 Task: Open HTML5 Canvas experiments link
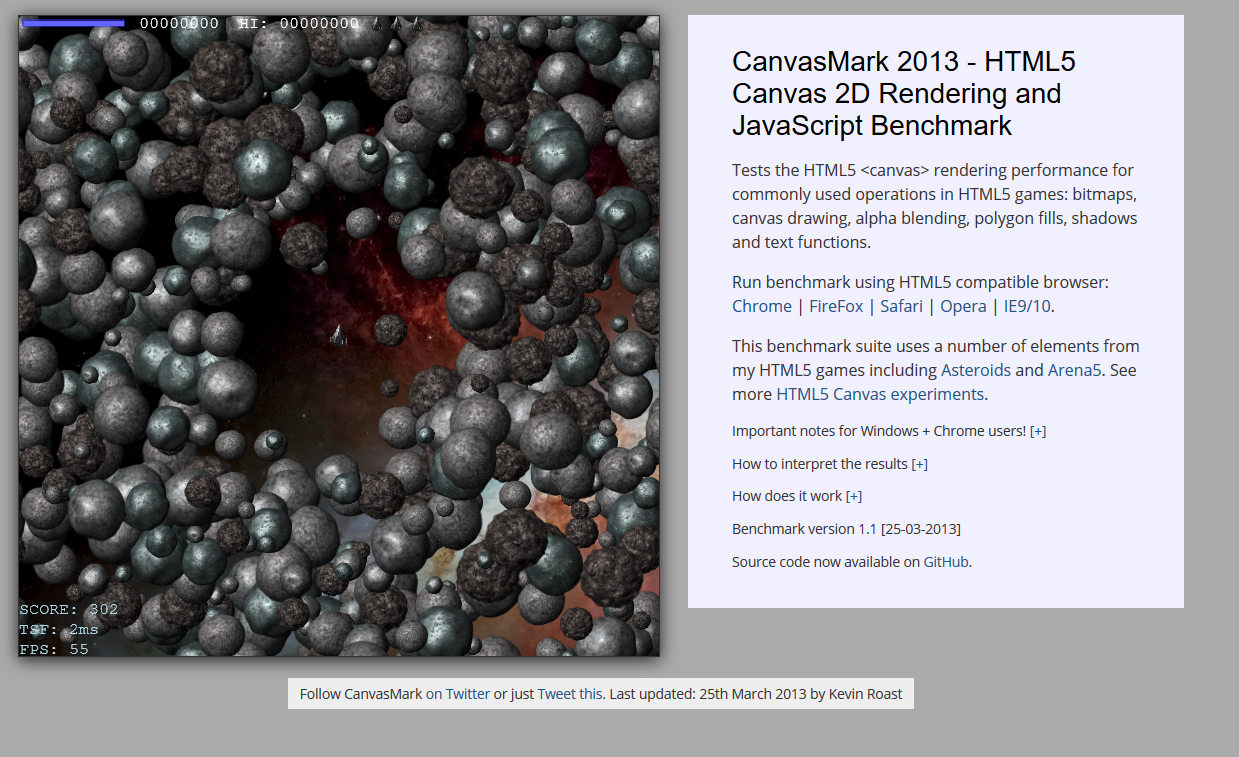click(880, 394)
